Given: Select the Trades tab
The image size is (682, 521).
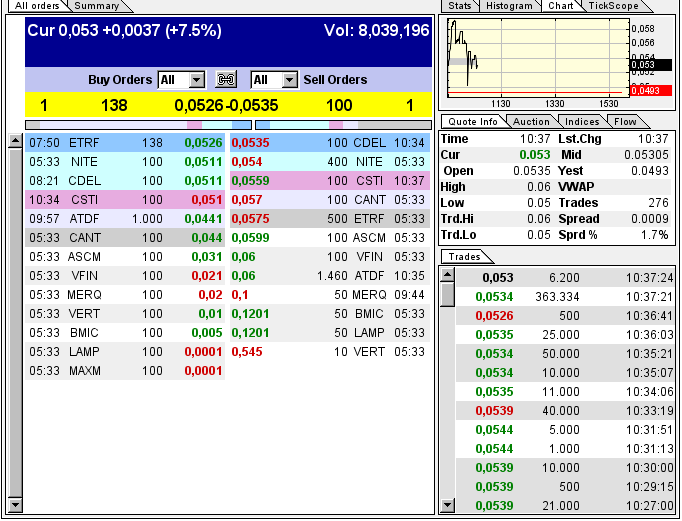Looking at the screenshot, I should pos(464,257).
